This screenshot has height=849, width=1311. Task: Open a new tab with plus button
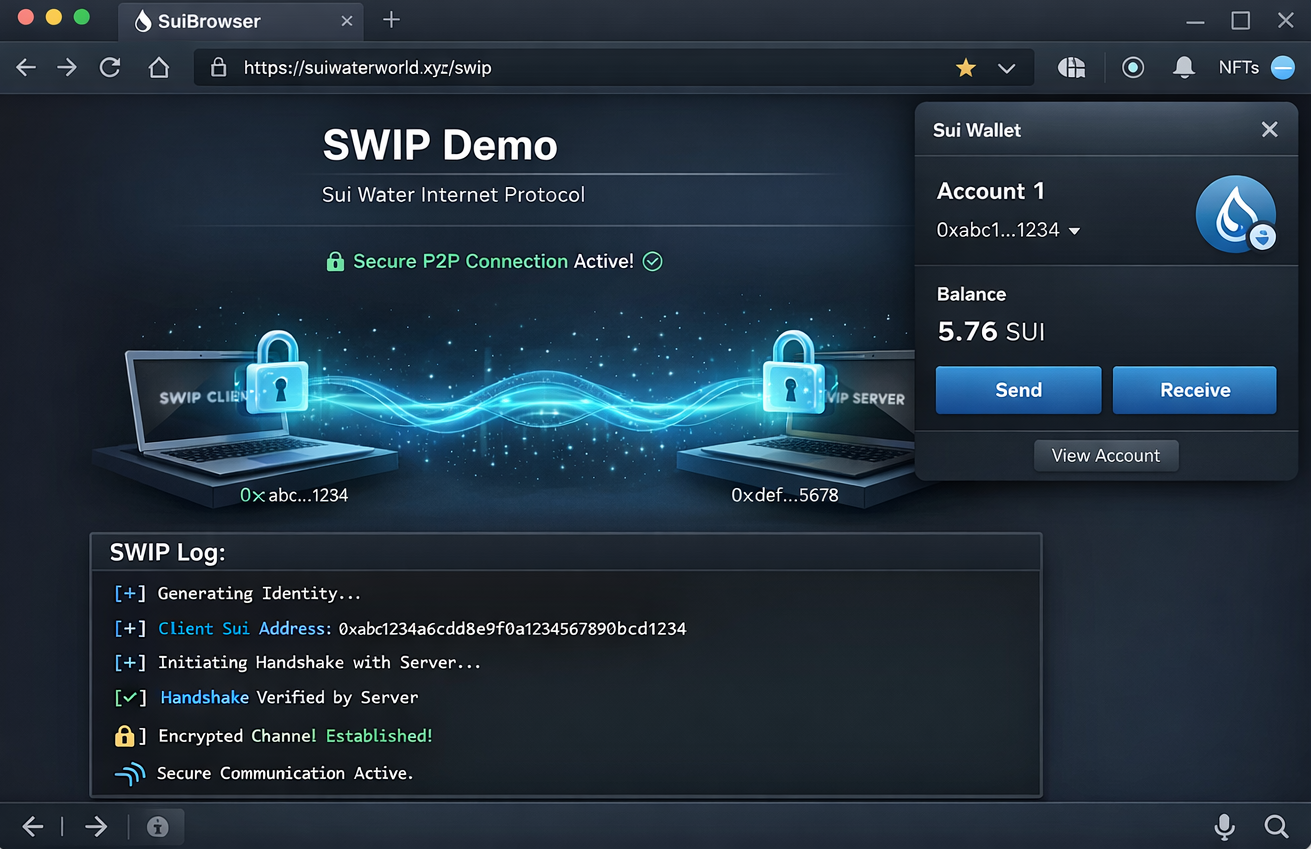point(391,20)
